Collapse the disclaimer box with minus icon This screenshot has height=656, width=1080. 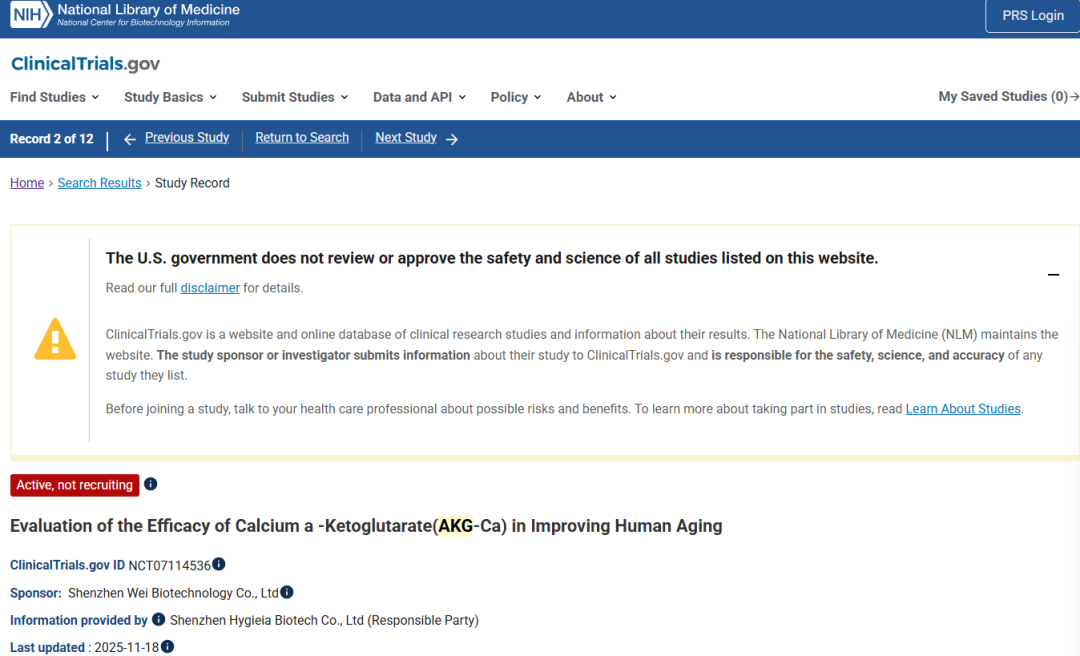1053,274
